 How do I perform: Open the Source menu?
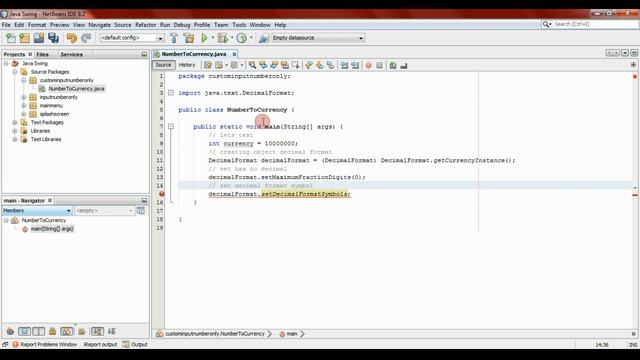[x=122, y=25]
